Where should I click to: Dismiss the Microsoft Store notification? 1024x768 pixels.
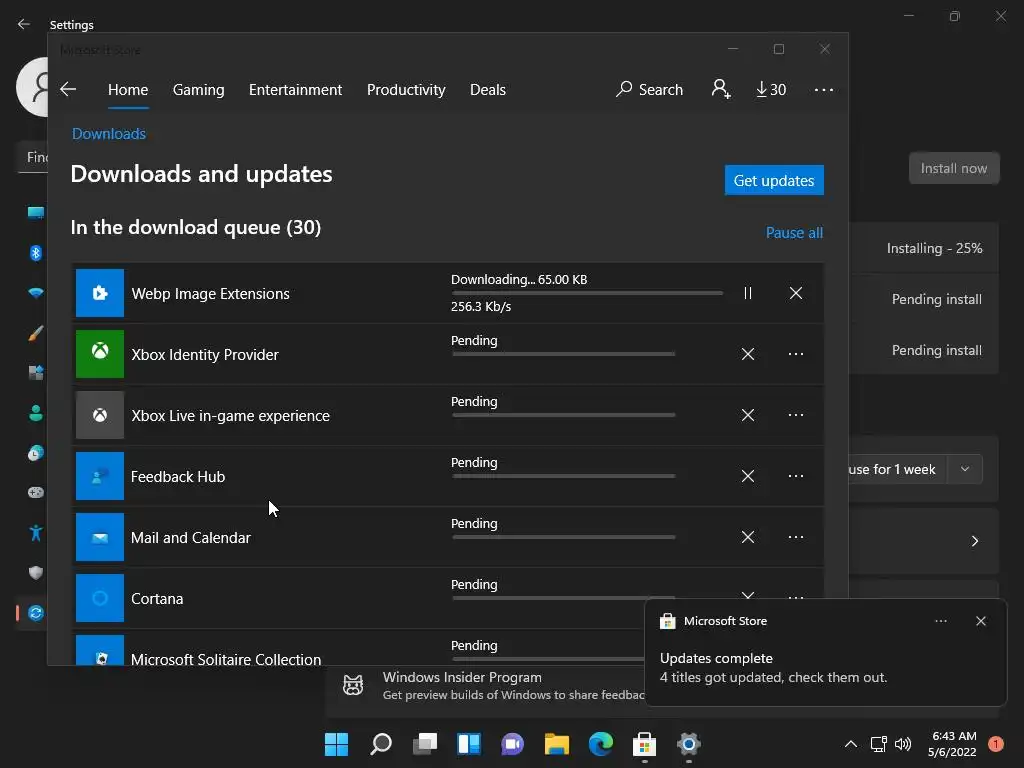coord(980,621)
